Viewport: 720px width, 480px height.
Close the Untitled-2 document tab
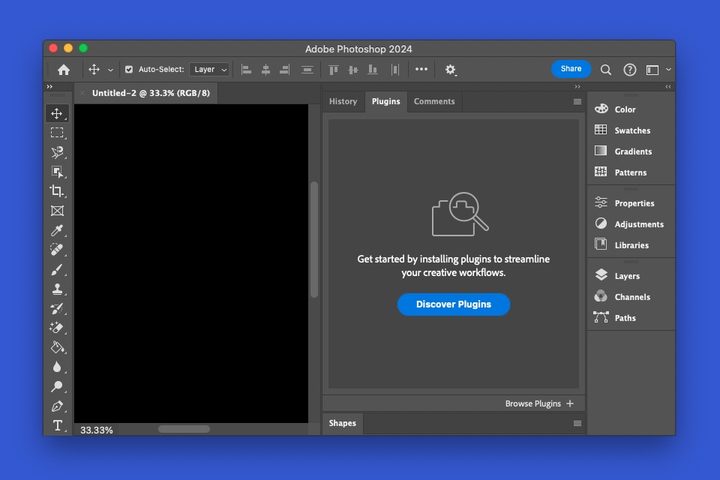82,93
